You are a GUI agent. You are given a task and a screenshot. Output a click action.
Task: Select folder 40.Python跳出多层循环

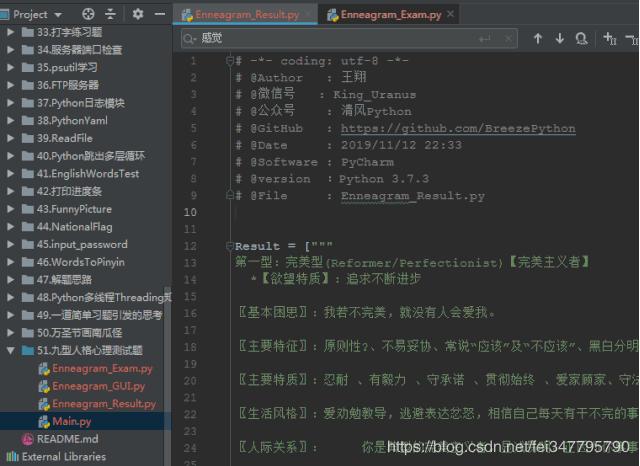point(91,156)
